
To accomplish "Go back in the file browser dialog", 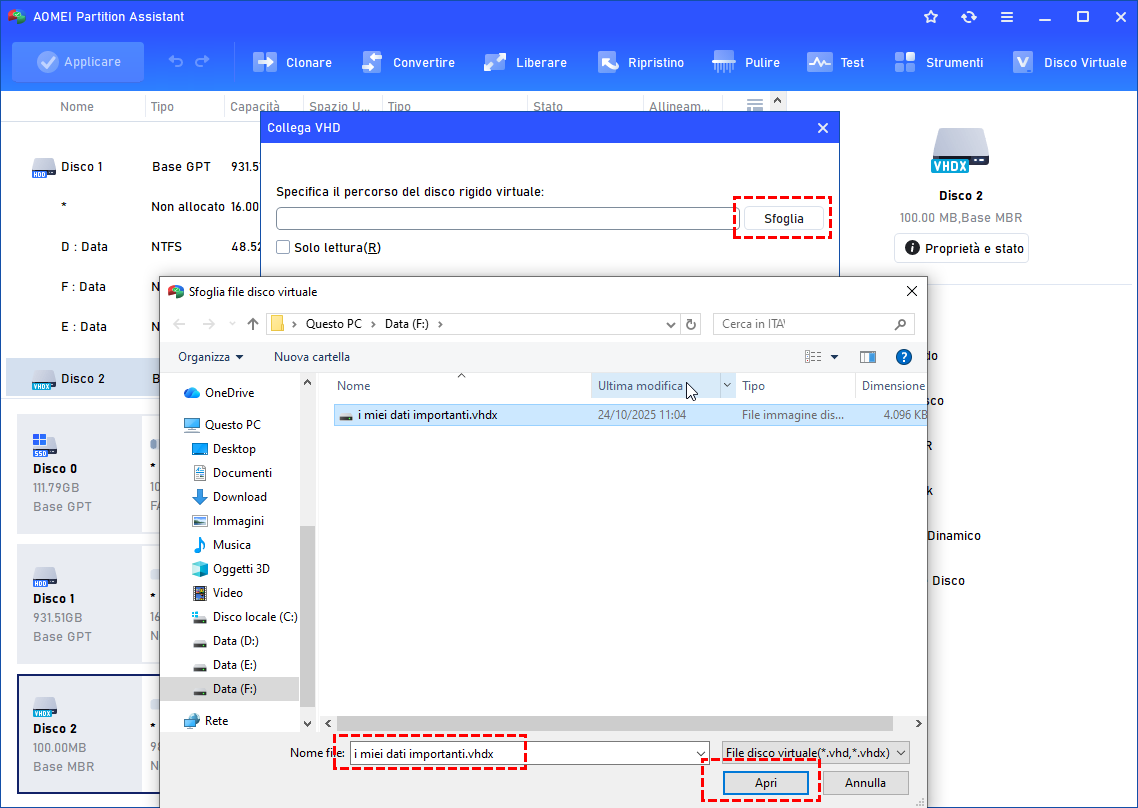I will pyautogui.click(x=180, y=324).
